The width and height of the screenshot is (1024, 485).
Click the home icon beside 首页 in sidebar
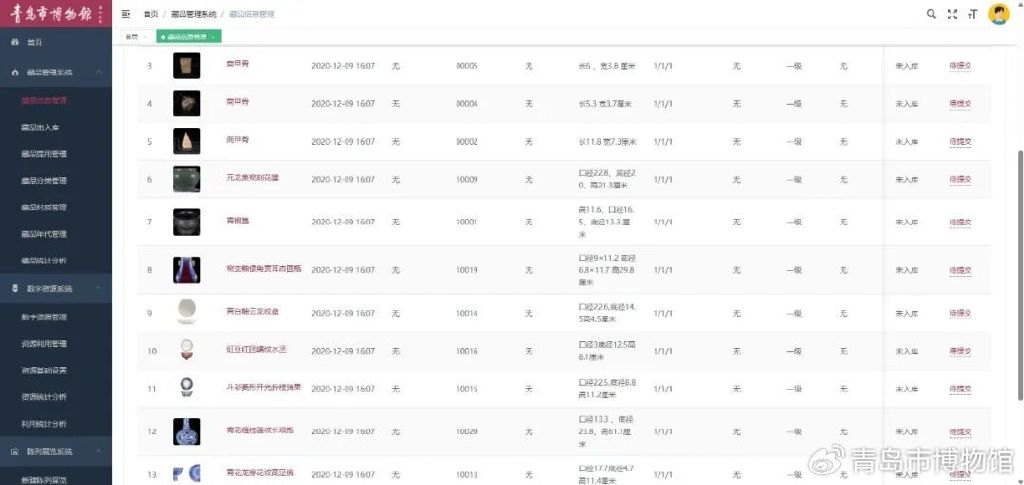point(14,42)
